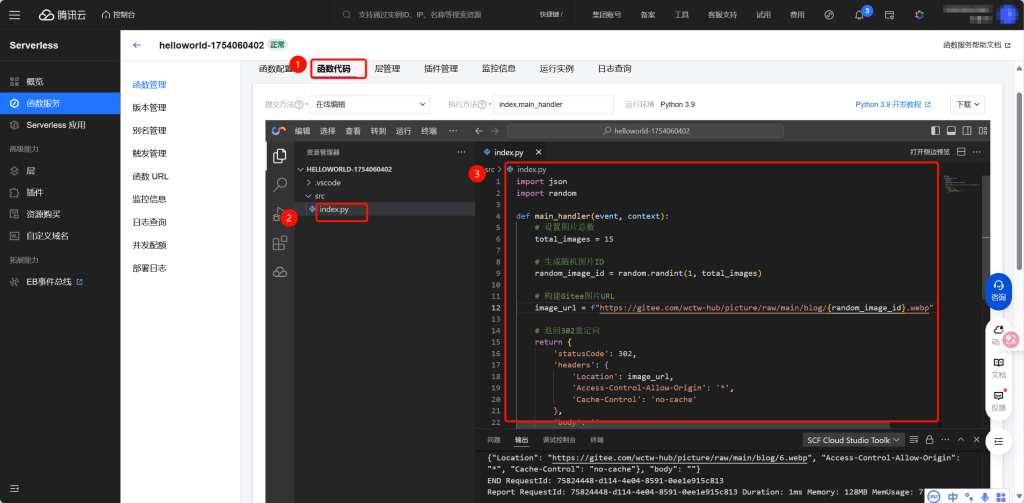
Task: Open the Search icon in the activity bar
Action: [280, 184]
